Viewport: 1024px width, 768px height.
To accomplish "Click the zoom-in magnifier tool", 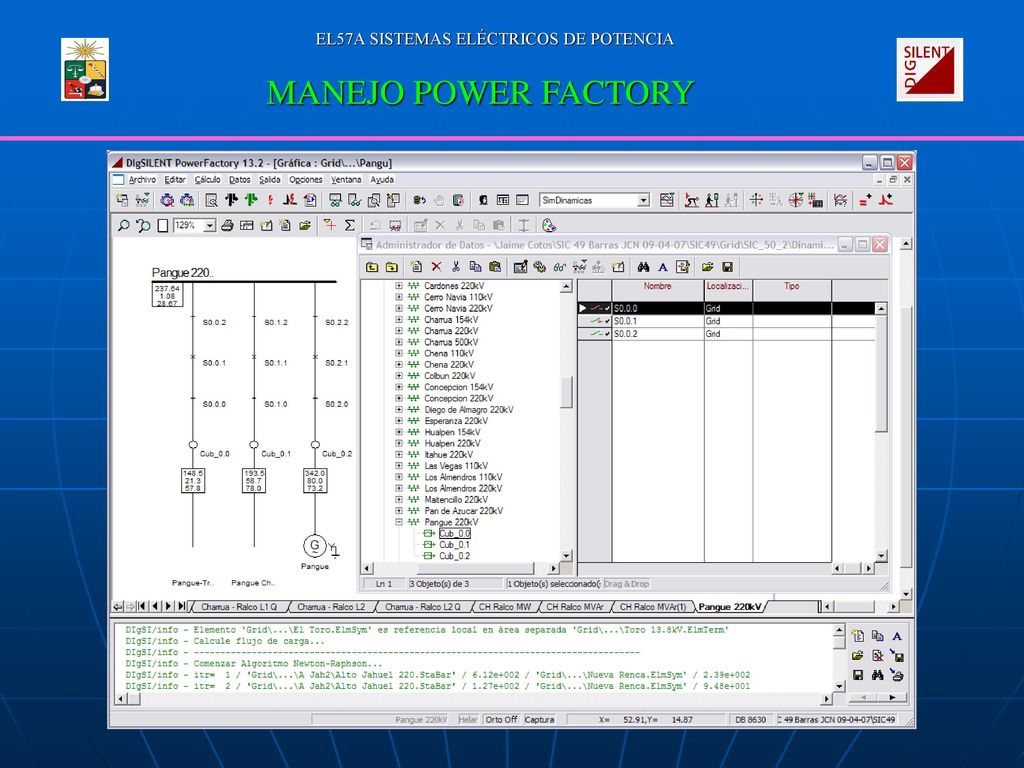I will [123, 226].
